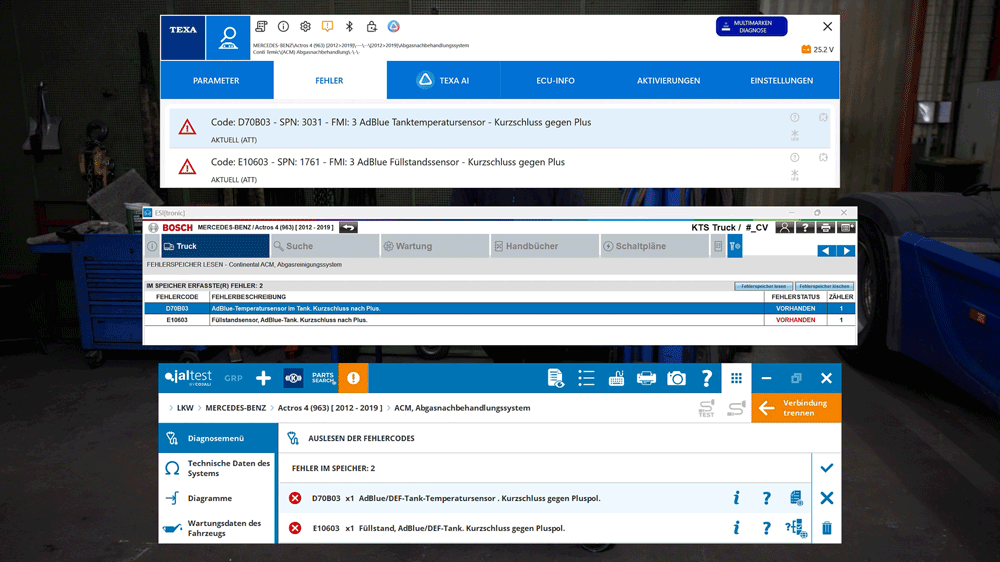This screenshot has height=562, width=1000.
Task: Open the apps grid icon in Jaltest
Action: 737,378
